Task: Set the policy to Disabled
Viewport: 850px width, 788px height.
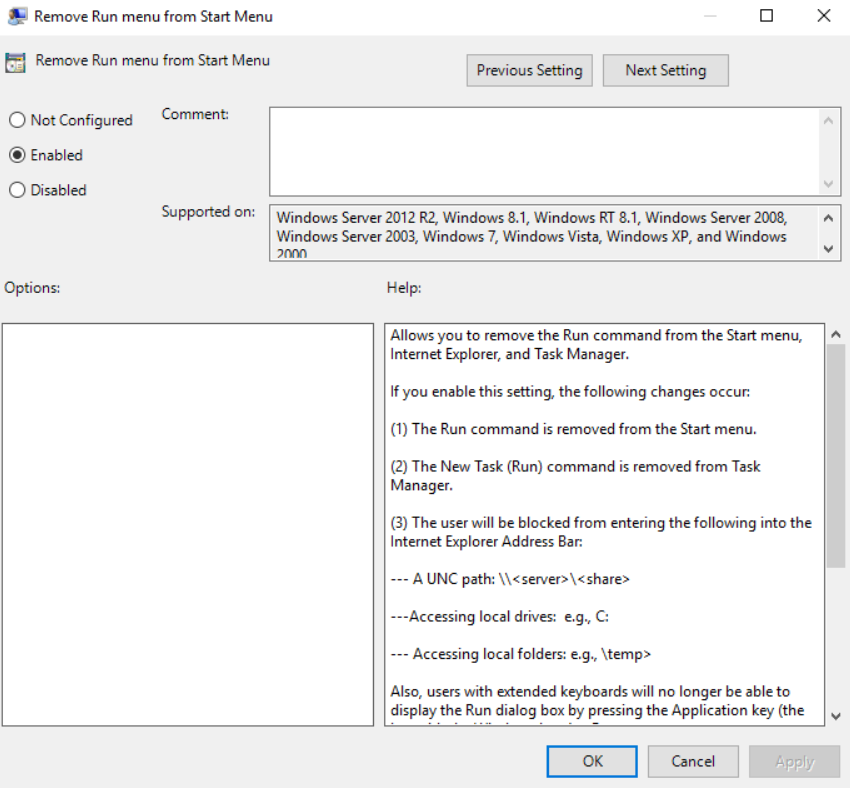Action: (x=17, y=190)
